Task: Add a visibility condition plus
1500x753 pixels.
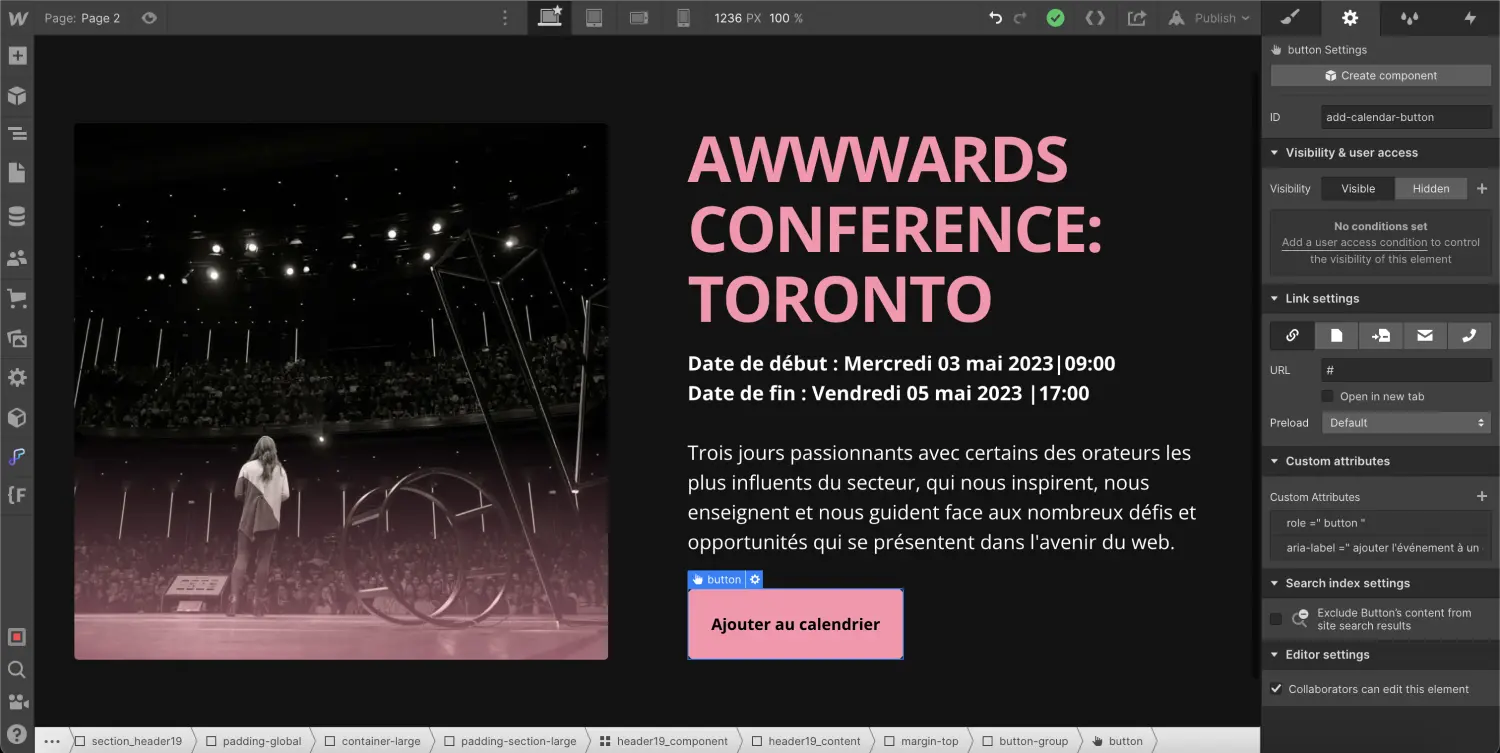Action: 1482,188
